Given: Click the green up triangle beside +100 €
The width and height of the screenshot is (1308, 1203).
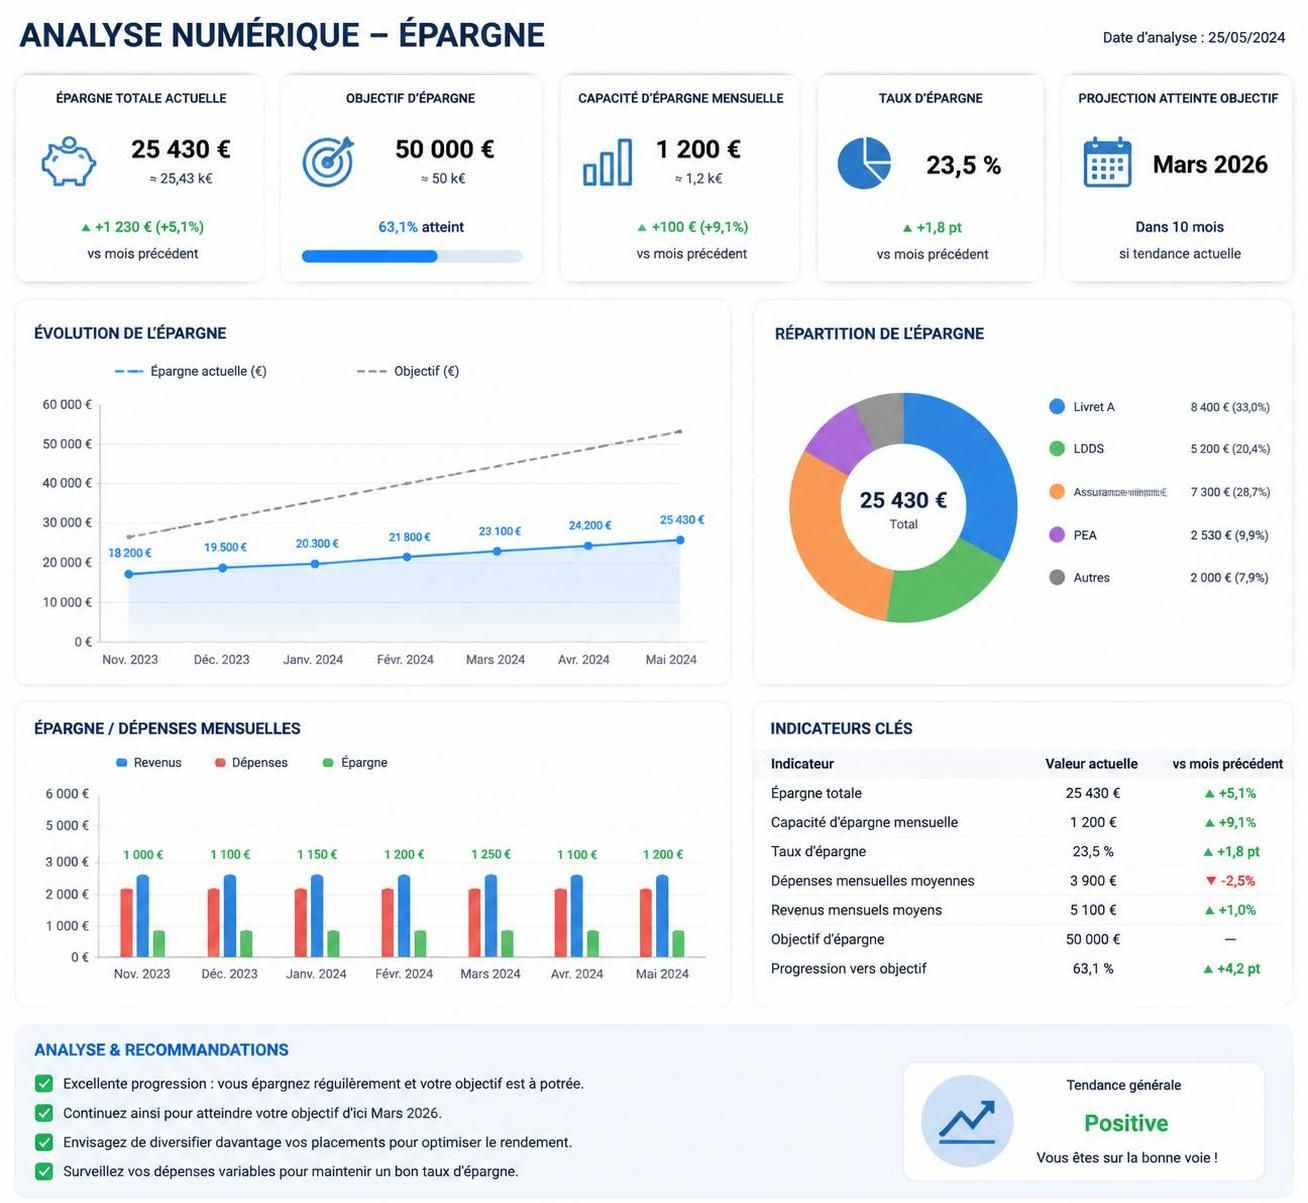Looking at the screenshot, I should [642, 228].
